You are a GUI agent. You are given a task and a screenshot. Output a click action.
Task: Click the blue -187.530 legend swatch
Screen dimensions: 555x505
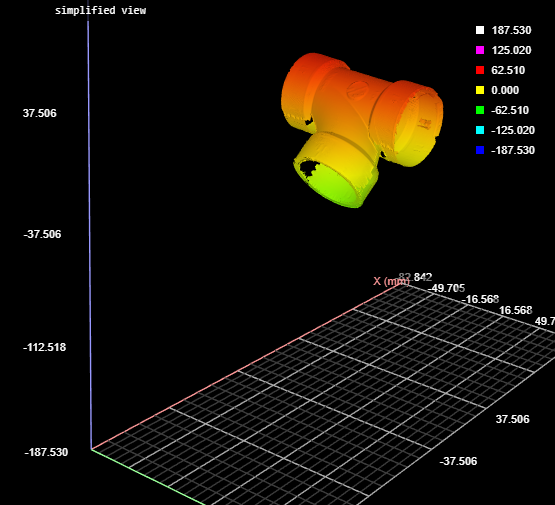pyautogui.click(x=480, y=150)
